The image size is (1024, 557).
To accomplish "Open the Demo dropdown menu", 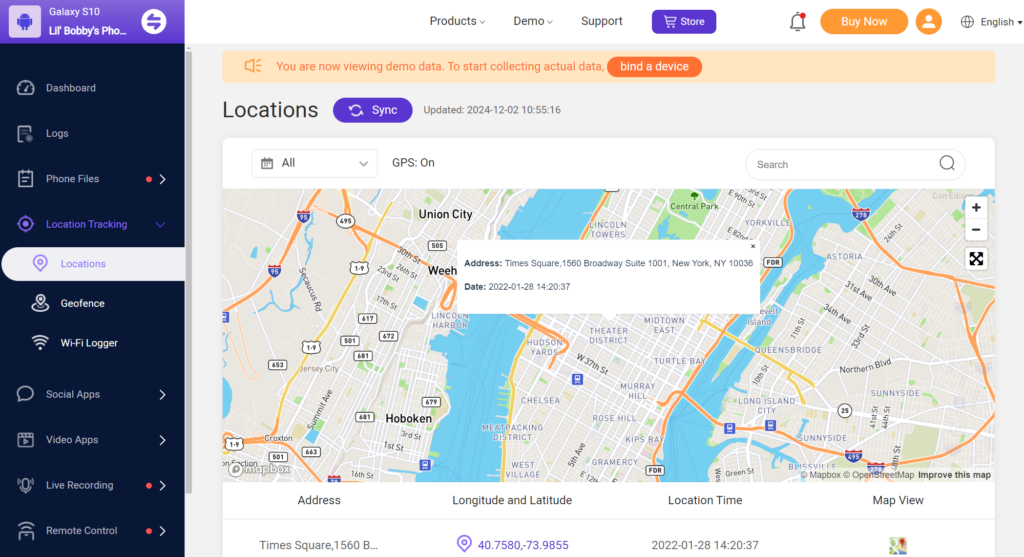I will coord(533,22).
